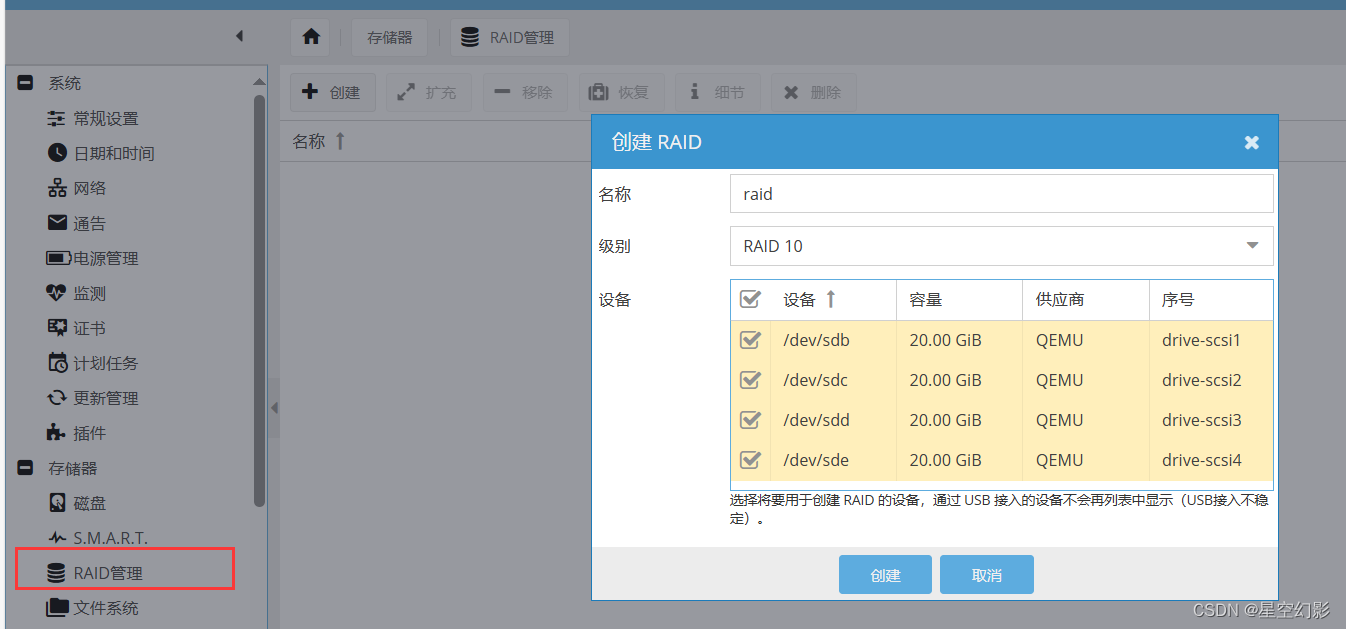Click the RAID name input field
The height and width of the screenshot is (629, 1346).
point(1000,193)
